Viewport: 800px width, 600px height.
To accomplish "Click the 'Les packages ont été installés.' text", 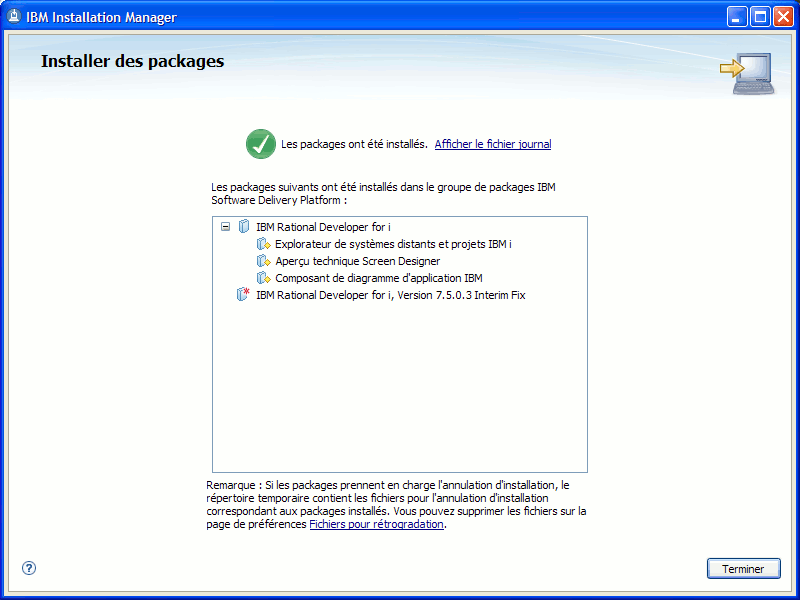I will point(354,144).
